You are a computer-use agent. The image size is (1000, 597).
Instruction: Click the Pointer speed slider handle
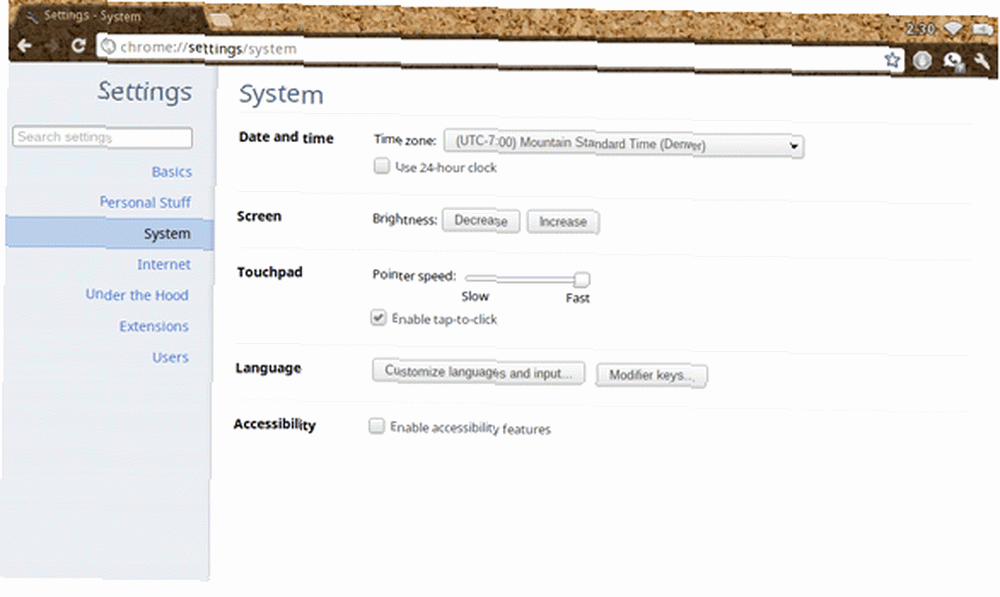pos(581,279)
